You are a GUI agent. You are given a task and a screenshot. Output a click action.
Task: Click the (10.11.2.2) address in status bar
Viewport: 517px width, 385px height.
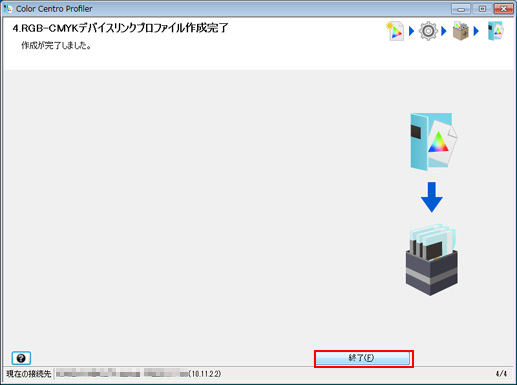pos(205,374)
